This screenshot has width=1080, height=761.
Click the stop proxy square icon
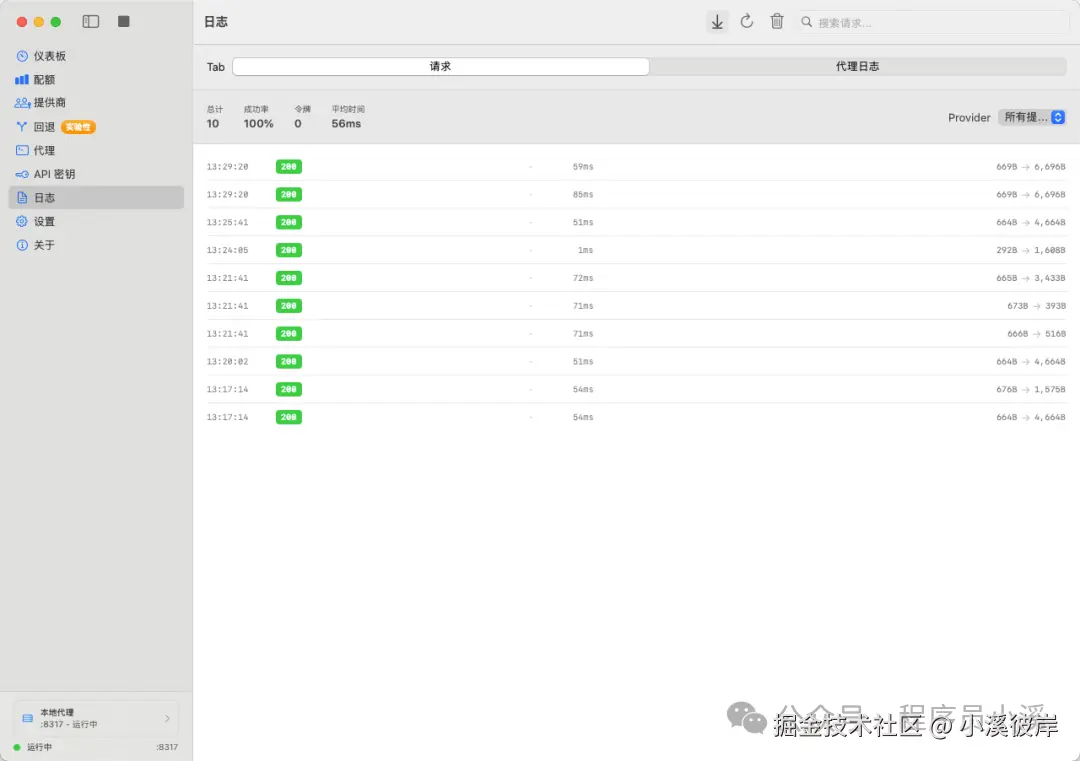124,21
